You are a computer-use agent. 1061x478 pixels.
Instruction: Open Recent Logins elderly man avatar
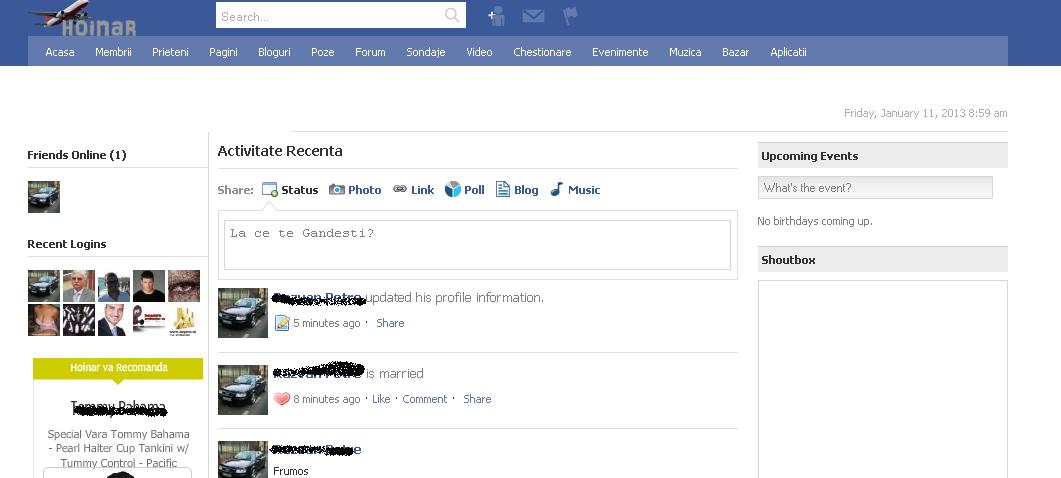(78, 286)
